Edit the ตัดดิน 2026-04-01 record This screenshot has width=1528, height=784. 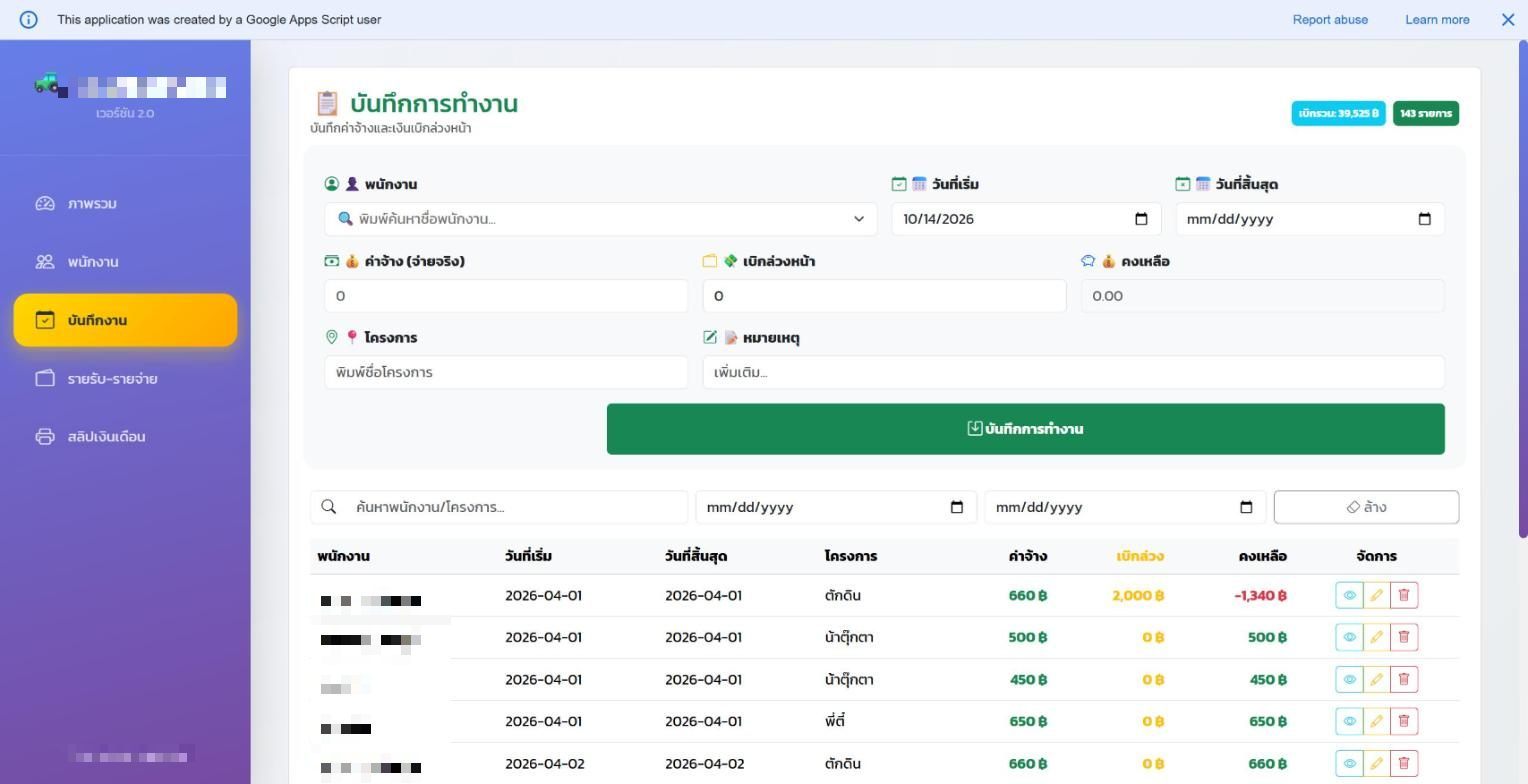pyautogui.click(x=1376, y=595)
